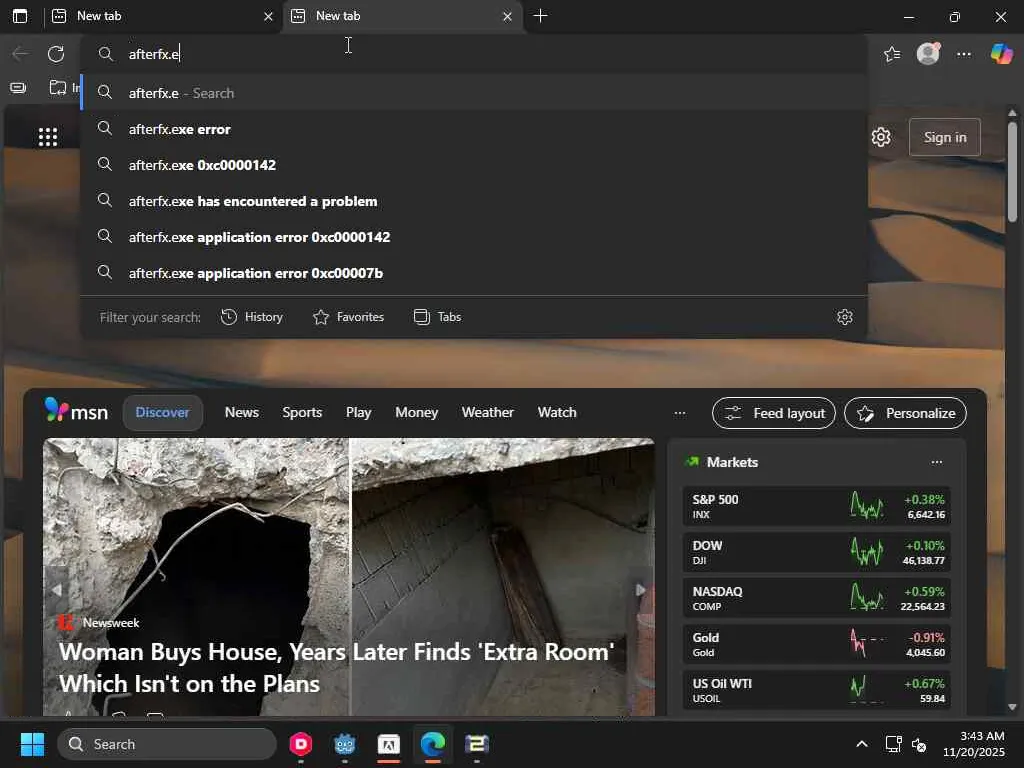Open the 'Woman Buys House' headline
1024x768 pixels.
[x=336, y=667]
